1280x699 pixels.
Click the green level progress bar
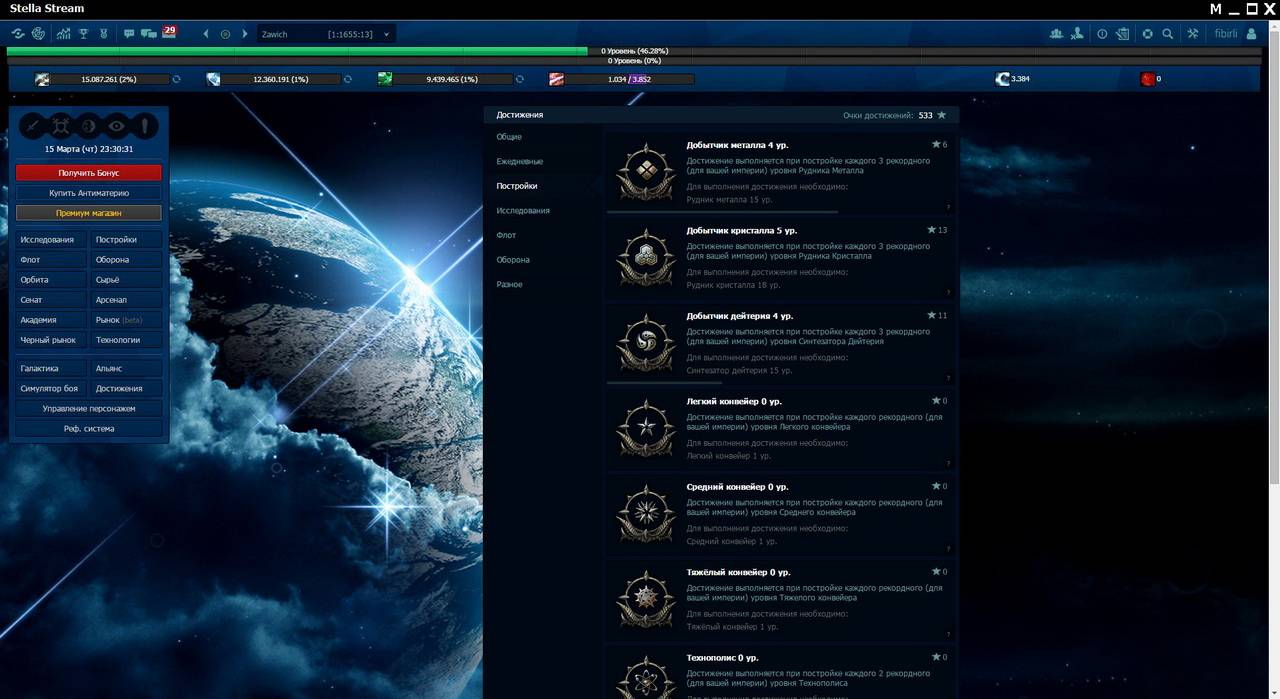(297, 50)
